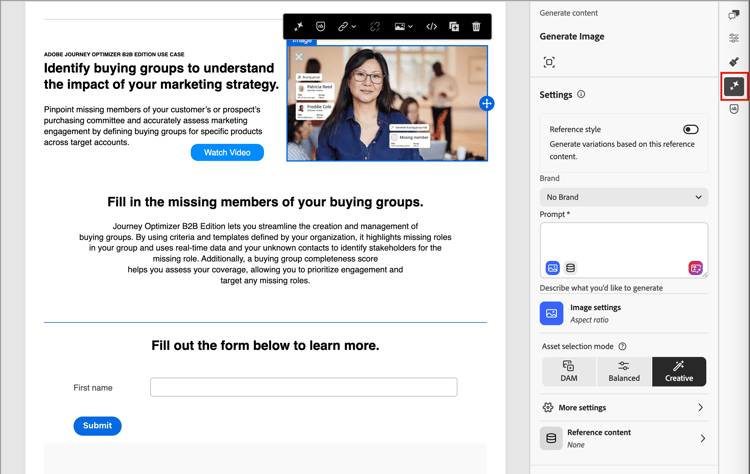Select the woman photo image component
This screenshot has width=750, height=474.
click(387, 103)
